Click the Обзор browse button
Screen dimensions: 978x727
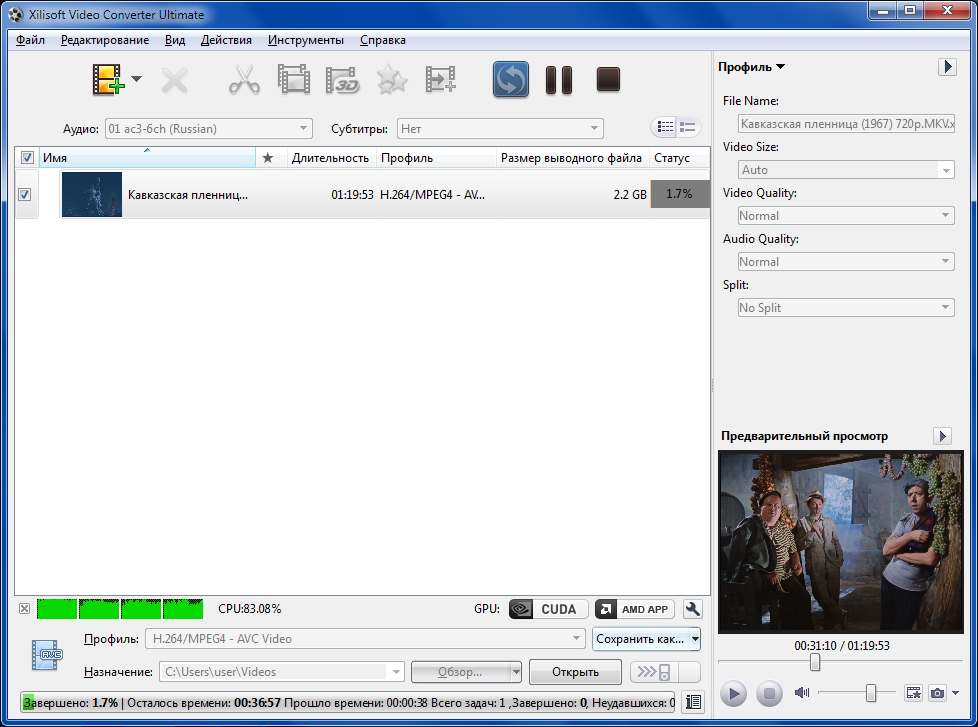[460, 672]
